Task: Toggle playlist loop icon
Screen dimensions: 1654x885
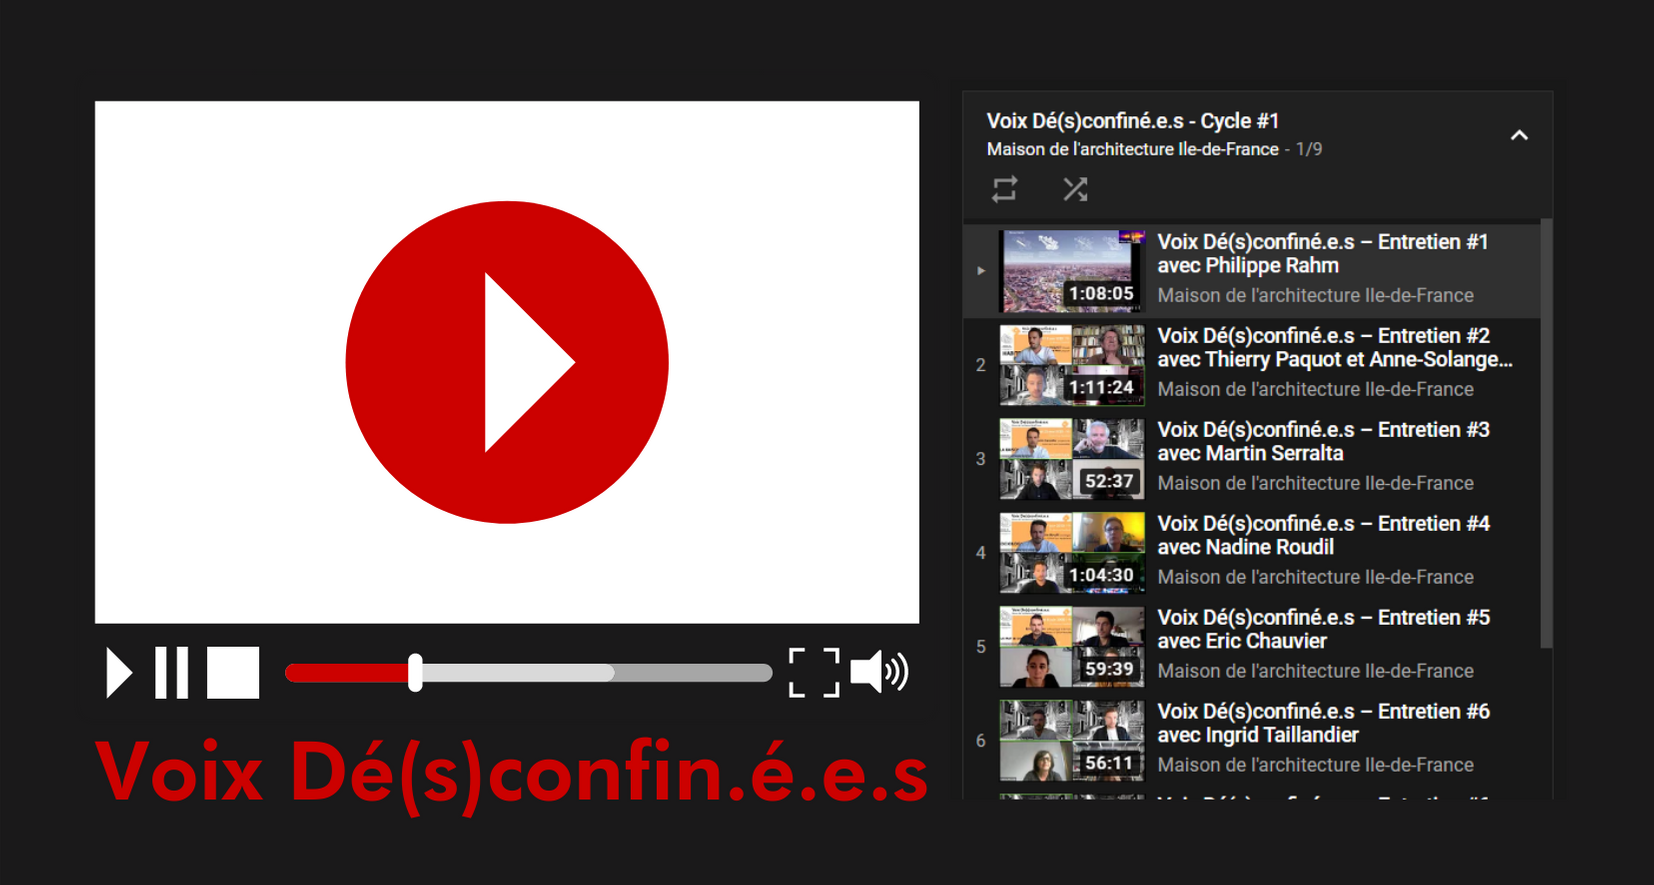Action: [1005, 189]
